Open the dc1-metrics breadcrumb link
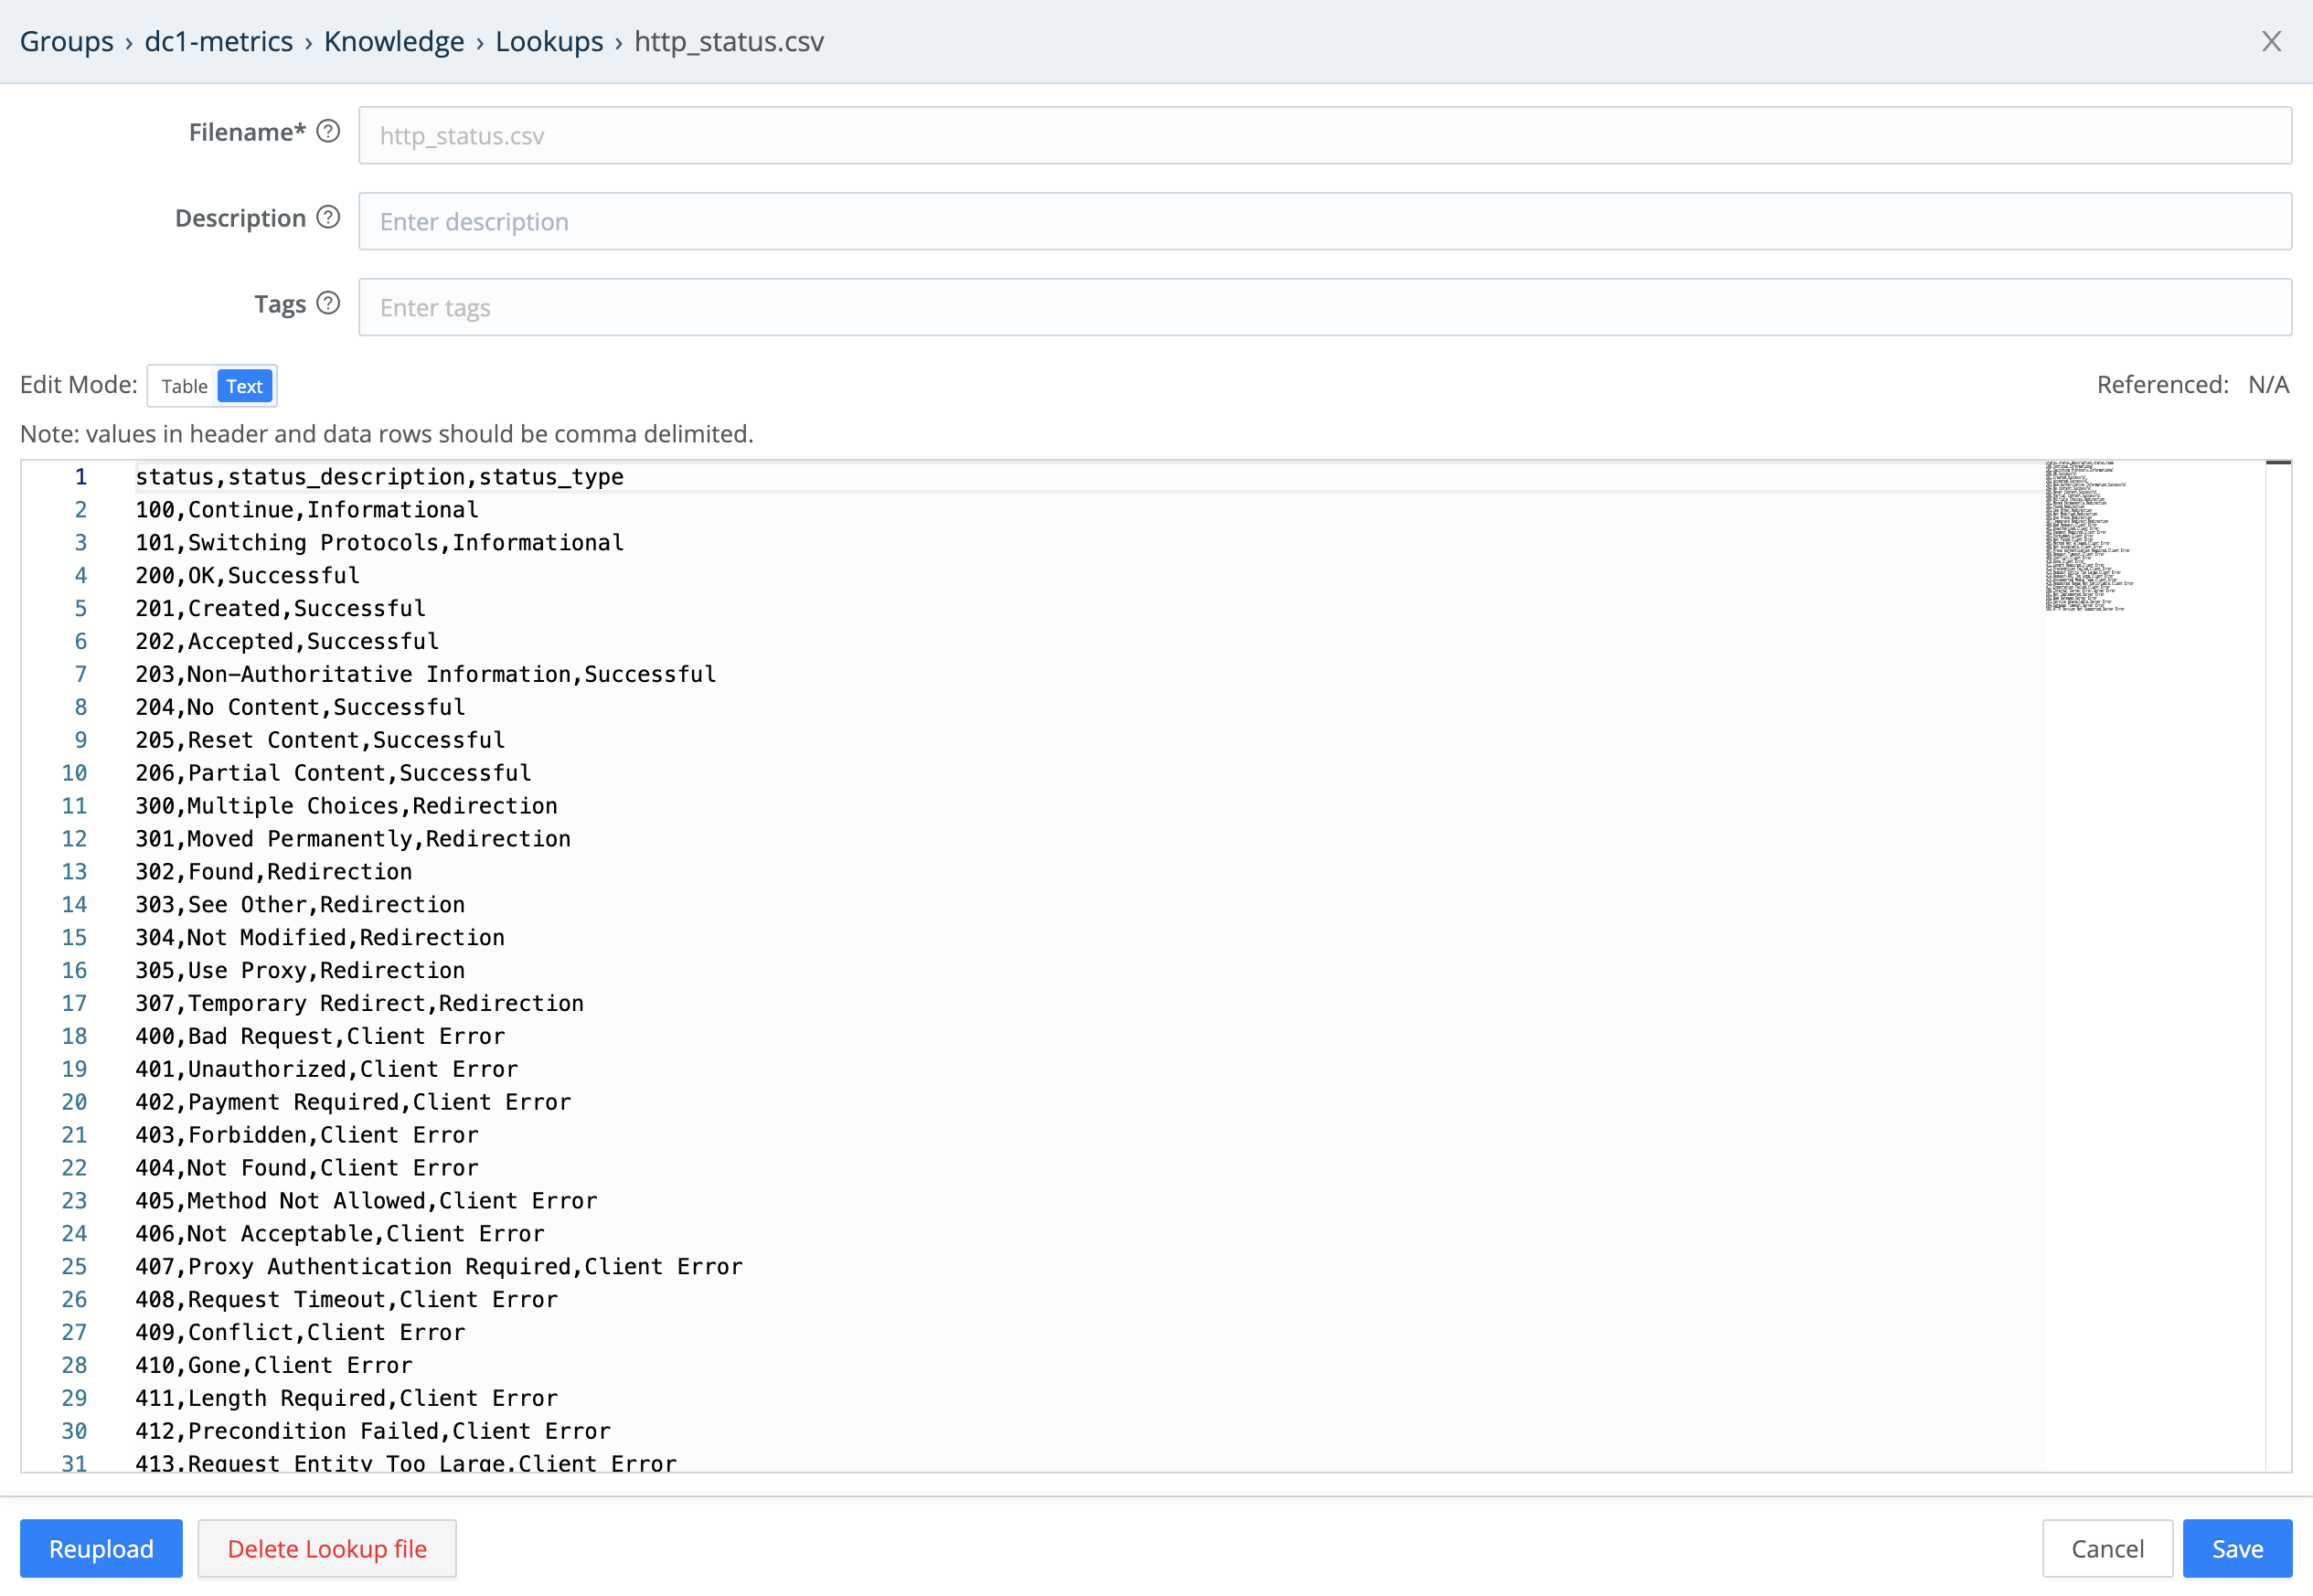 pyautogui.click(x=218, y=41)
